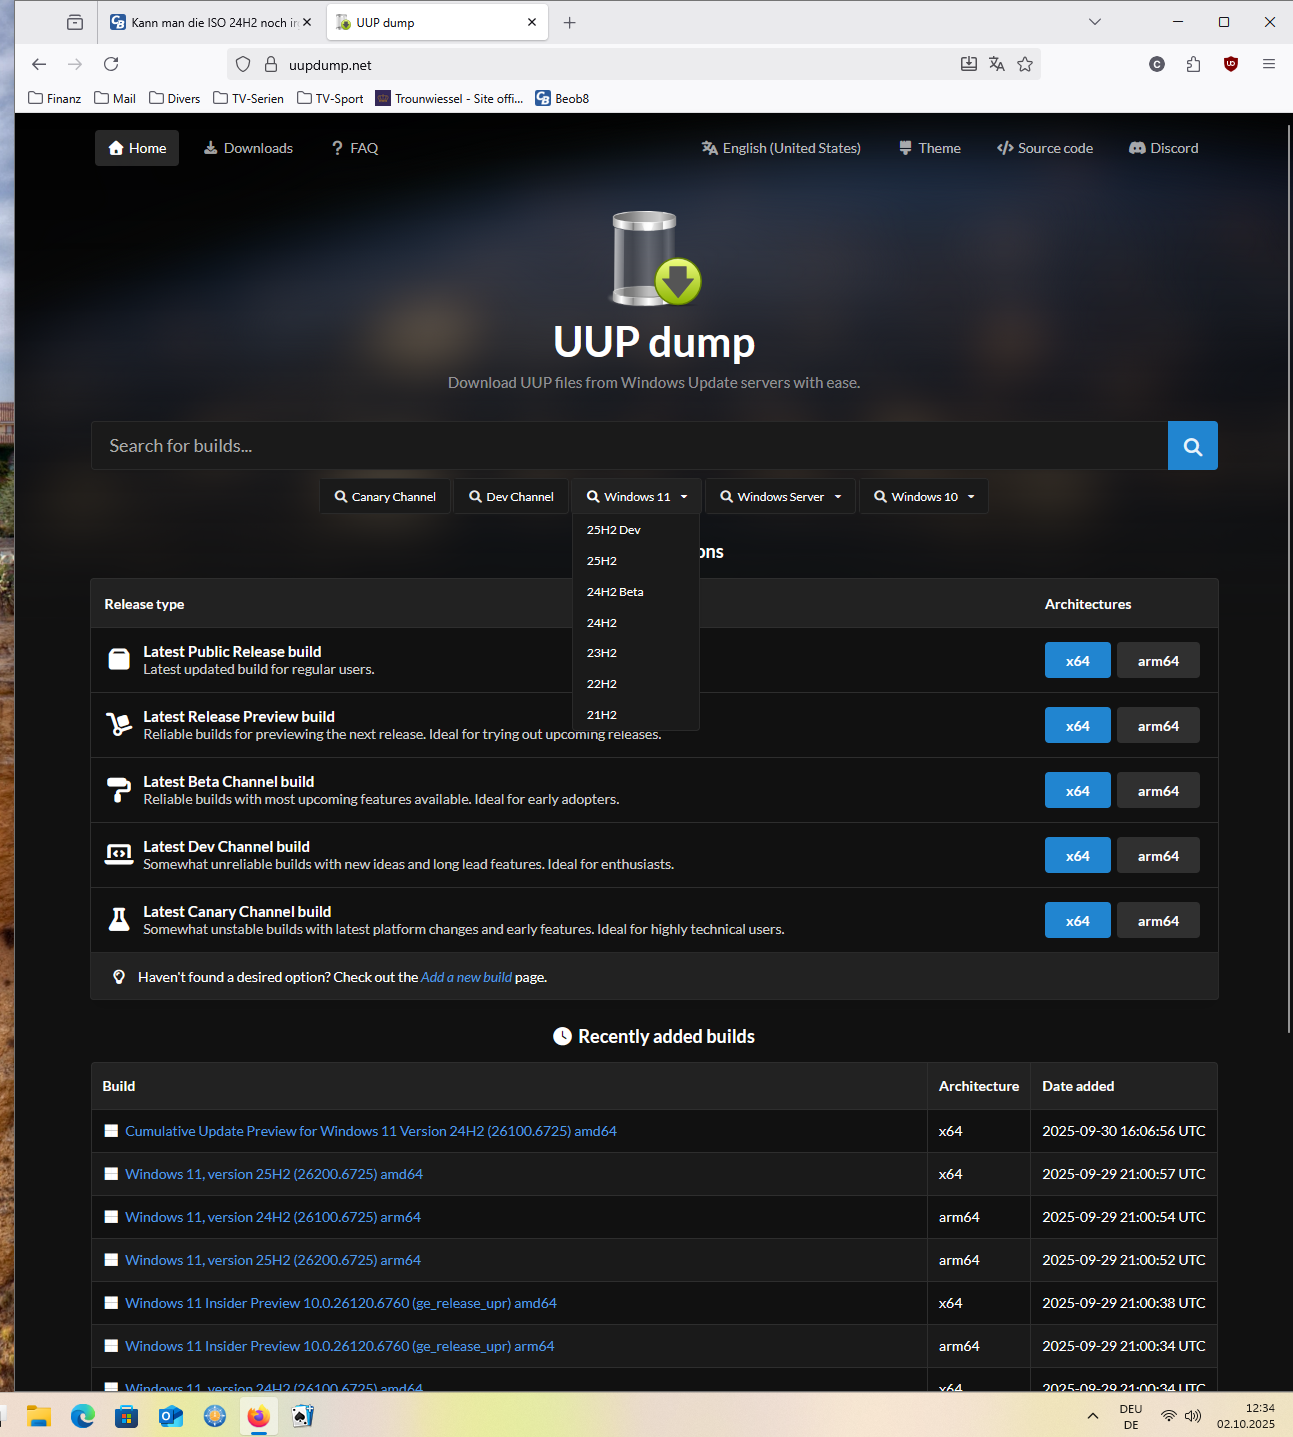This screenshot has width=1293, height=1437.
Task: Click x64 for Latest Public Release build
Action: coord(1078,661)
